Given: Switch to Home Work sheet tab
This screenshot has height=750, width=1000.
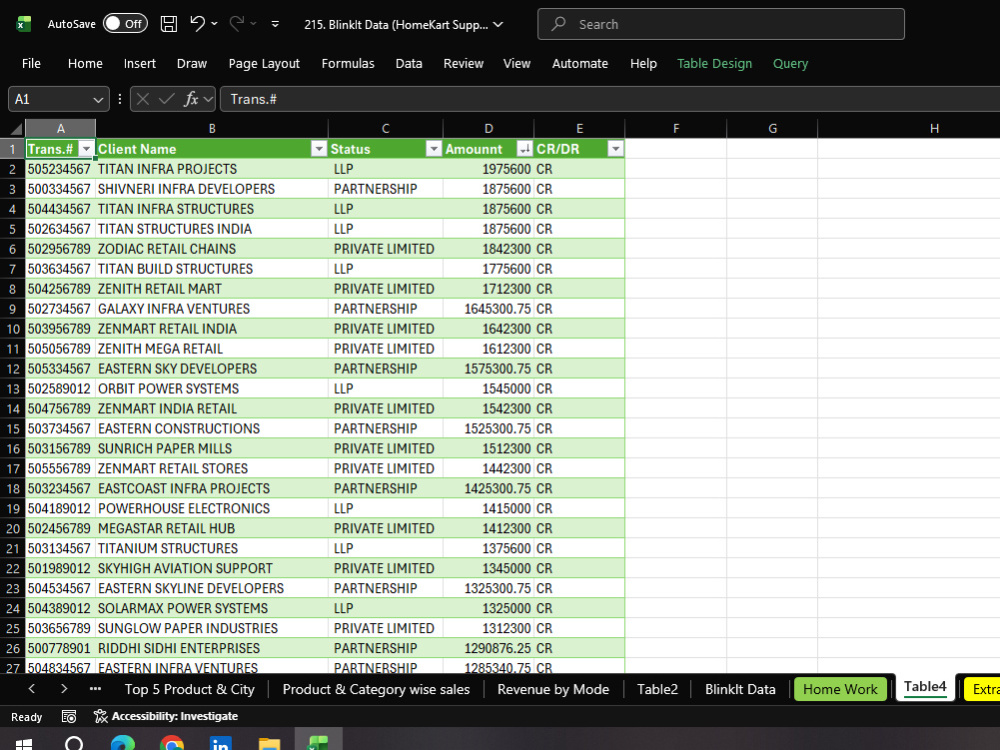Looking at the screenshot, I should (840, 689).
